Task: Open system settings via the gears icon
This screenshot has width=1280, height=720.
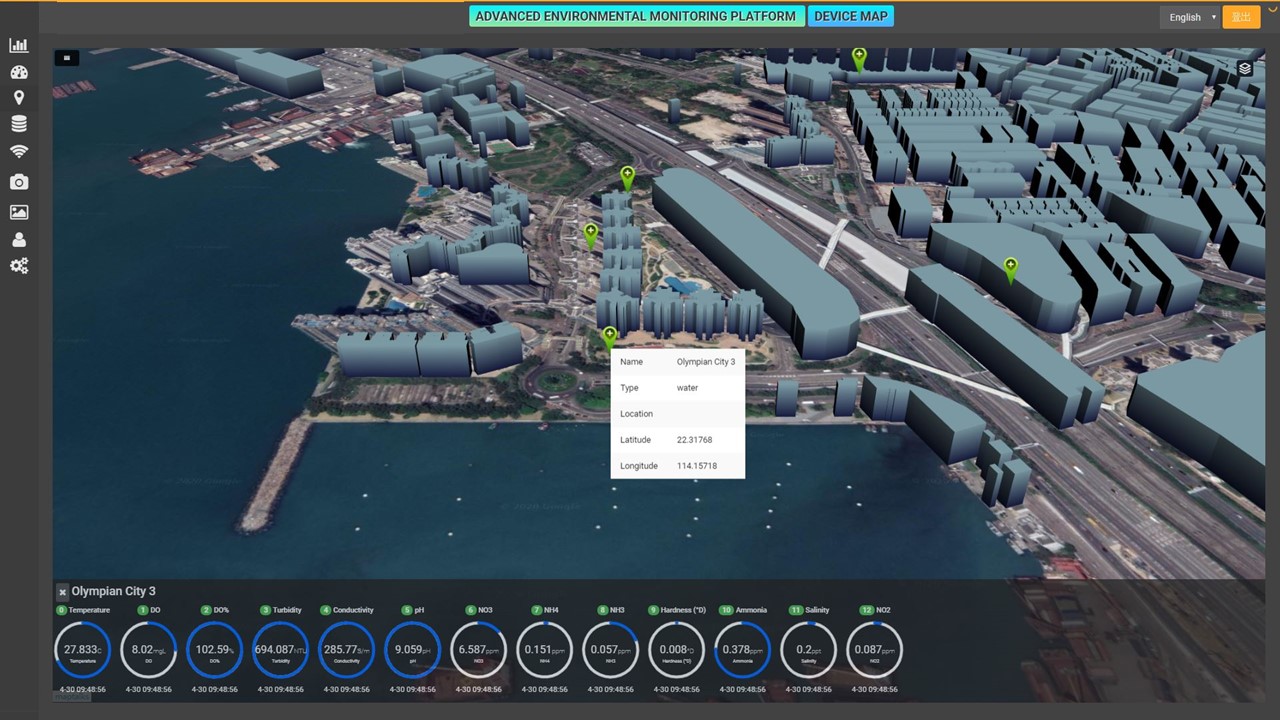Action: coord(19,266)
